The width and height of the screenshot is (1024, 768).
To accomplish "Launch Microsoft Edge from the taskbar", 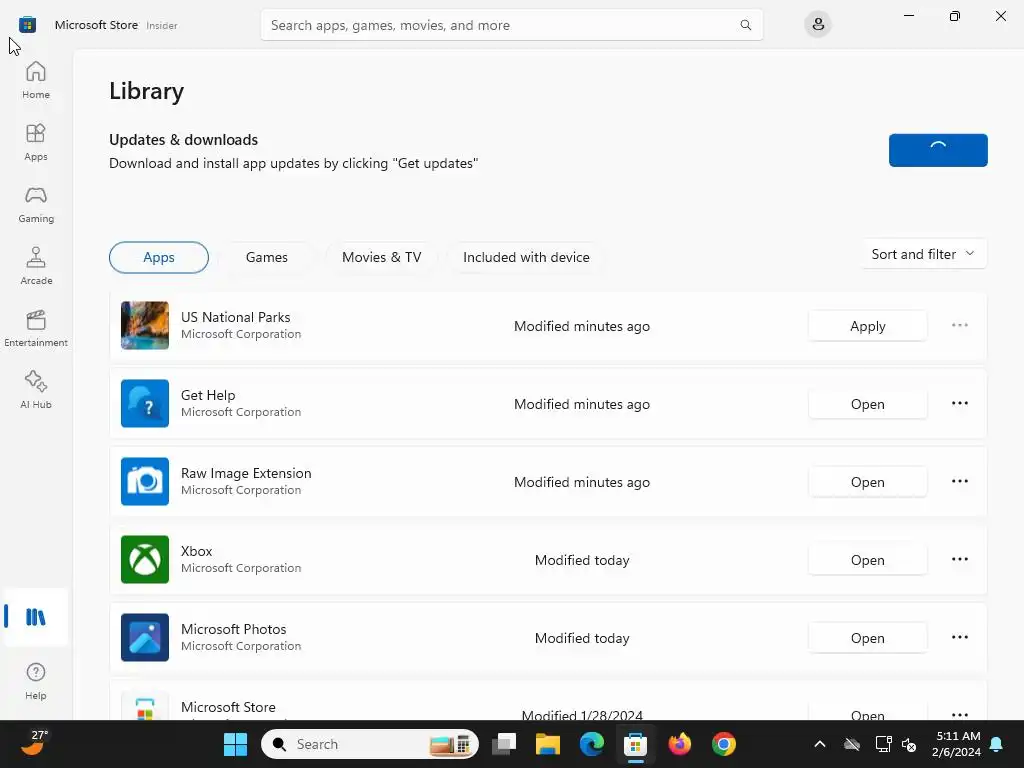I will (x=592, y=744).
